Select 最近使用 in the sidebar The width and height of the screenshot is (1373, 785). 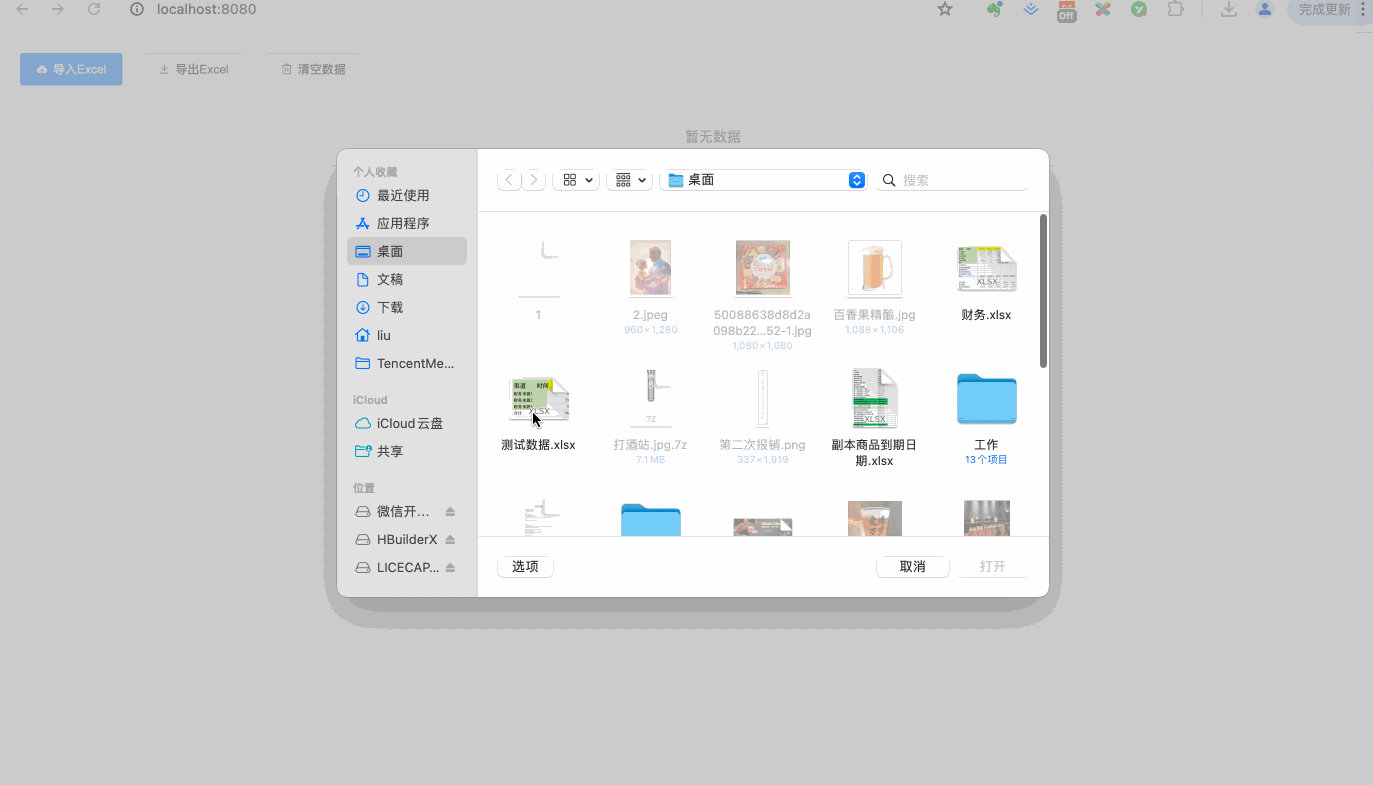(407, 195)
